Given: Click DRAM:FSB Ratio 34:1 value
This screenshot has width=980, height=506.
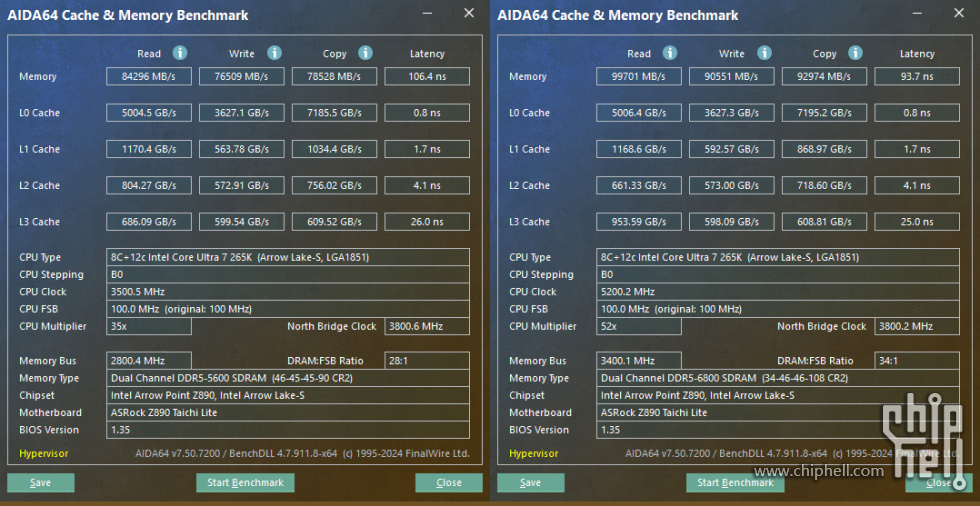Looking at the screenshot, I should pos(917,360).
